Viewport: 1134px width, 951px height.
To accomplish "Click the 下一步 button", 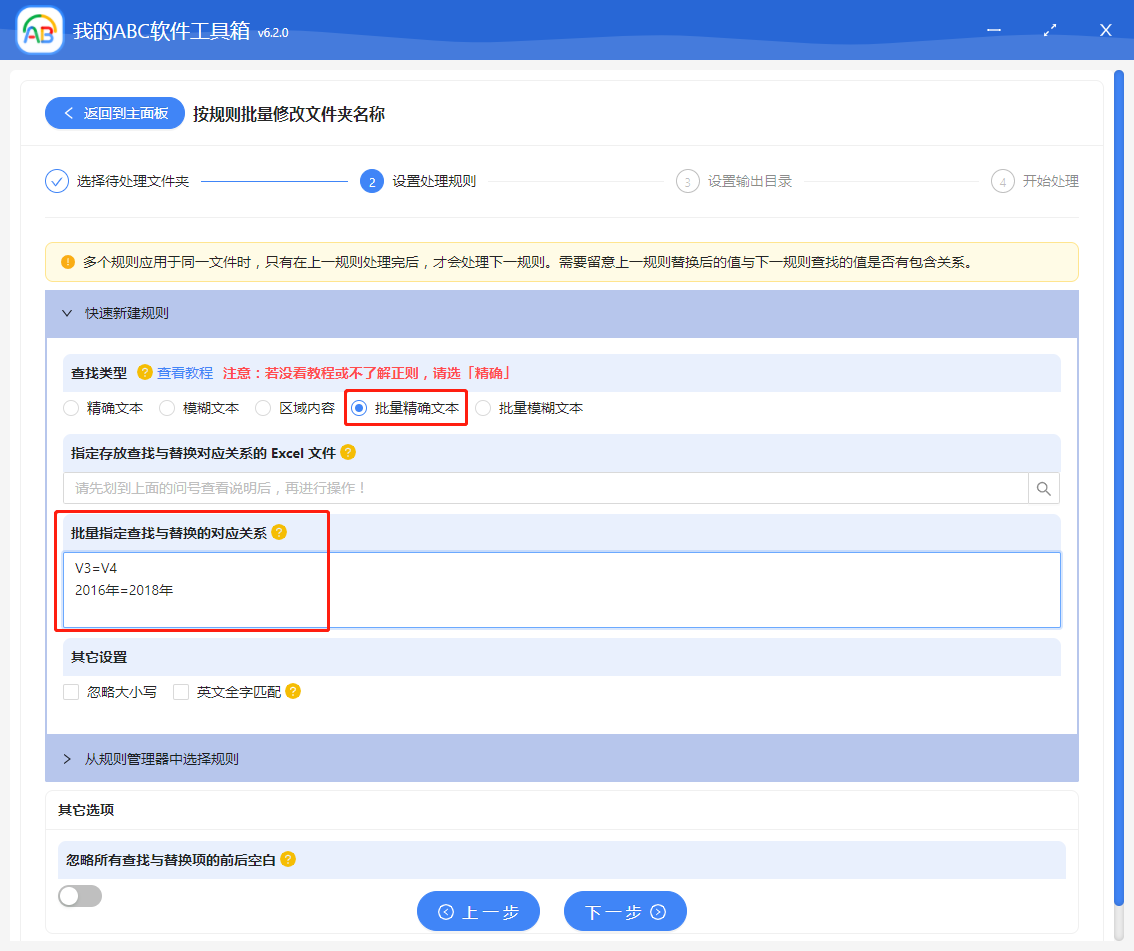I will pos(625,911).
